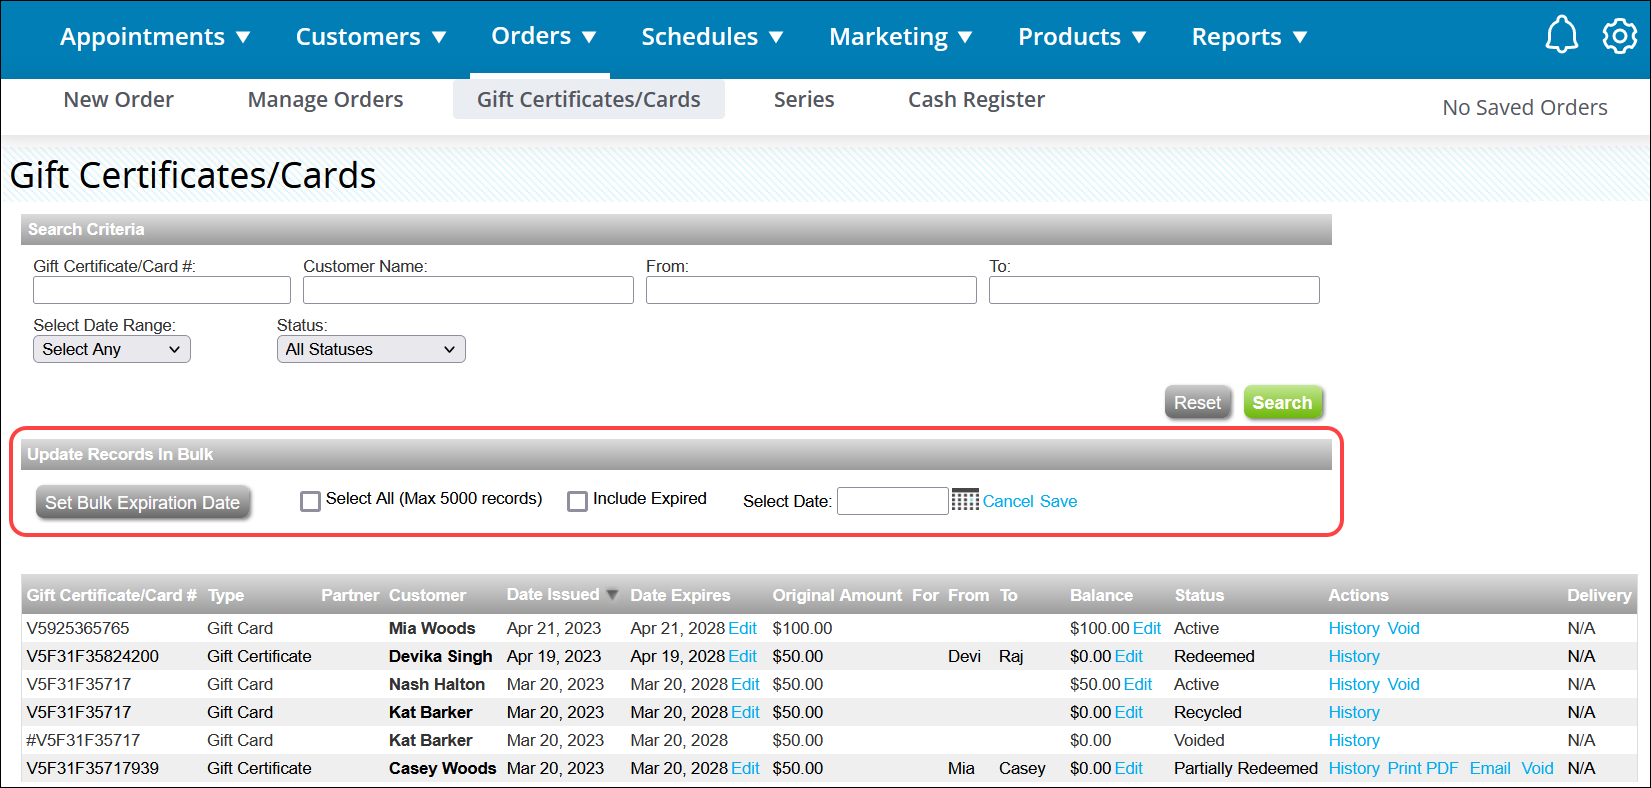The height and width of the screenshot is (788, 1651).
Task: Open the All Statuses dropdown
Action: pyautogui.click(x=370, y=349)
